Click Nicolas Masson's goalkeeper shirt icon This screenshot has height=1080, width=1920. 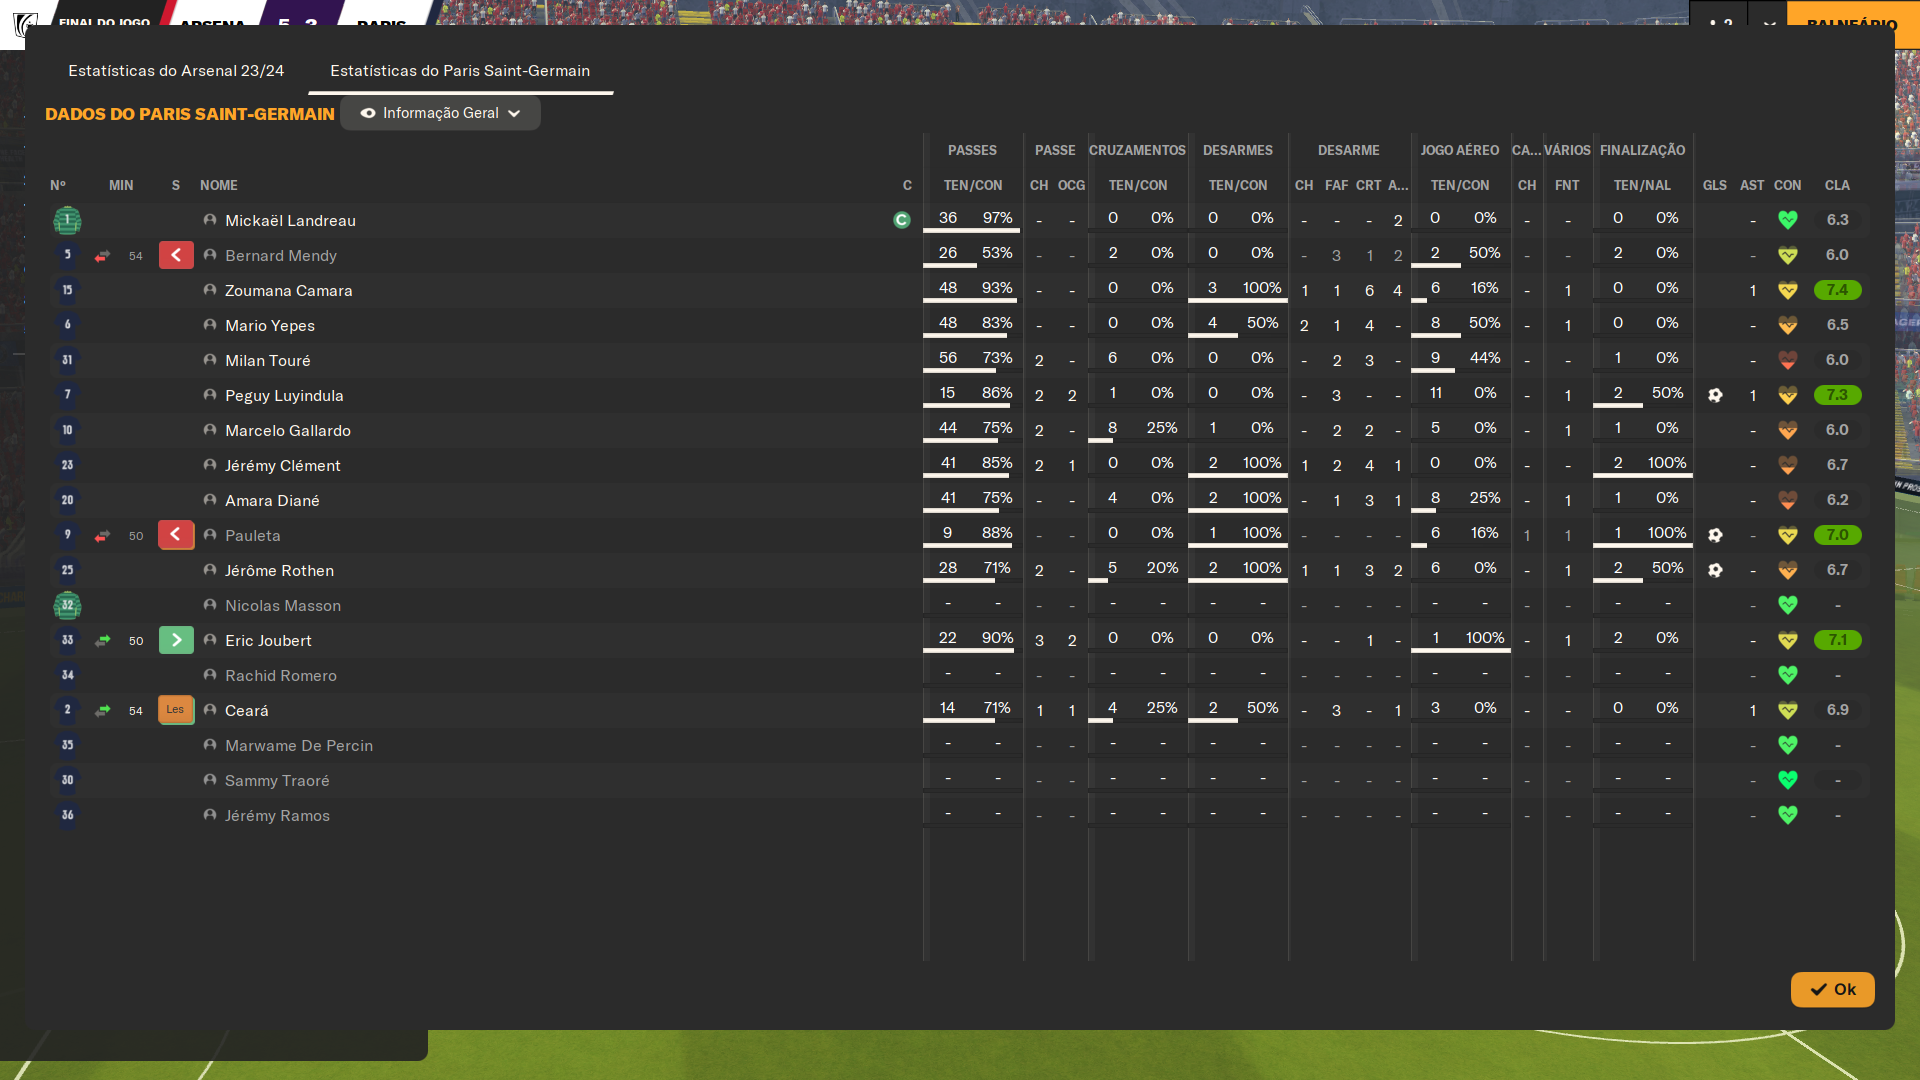coord(67,605)
